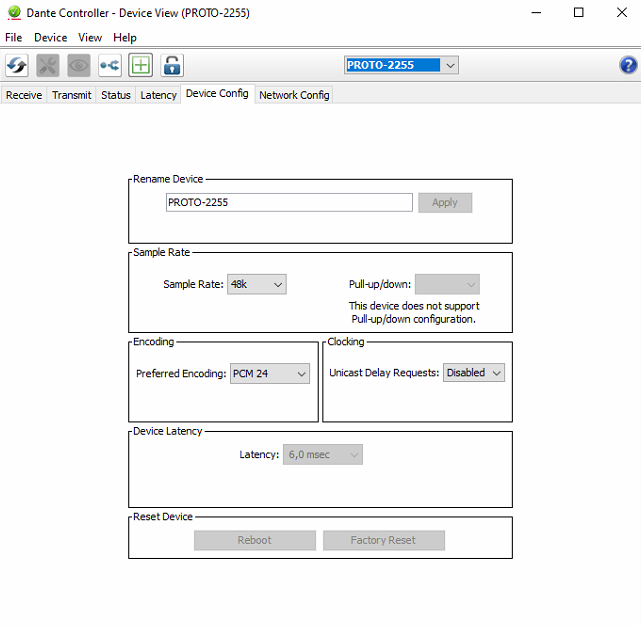Click the 'Pull-up/down:' label

[380, 284]
